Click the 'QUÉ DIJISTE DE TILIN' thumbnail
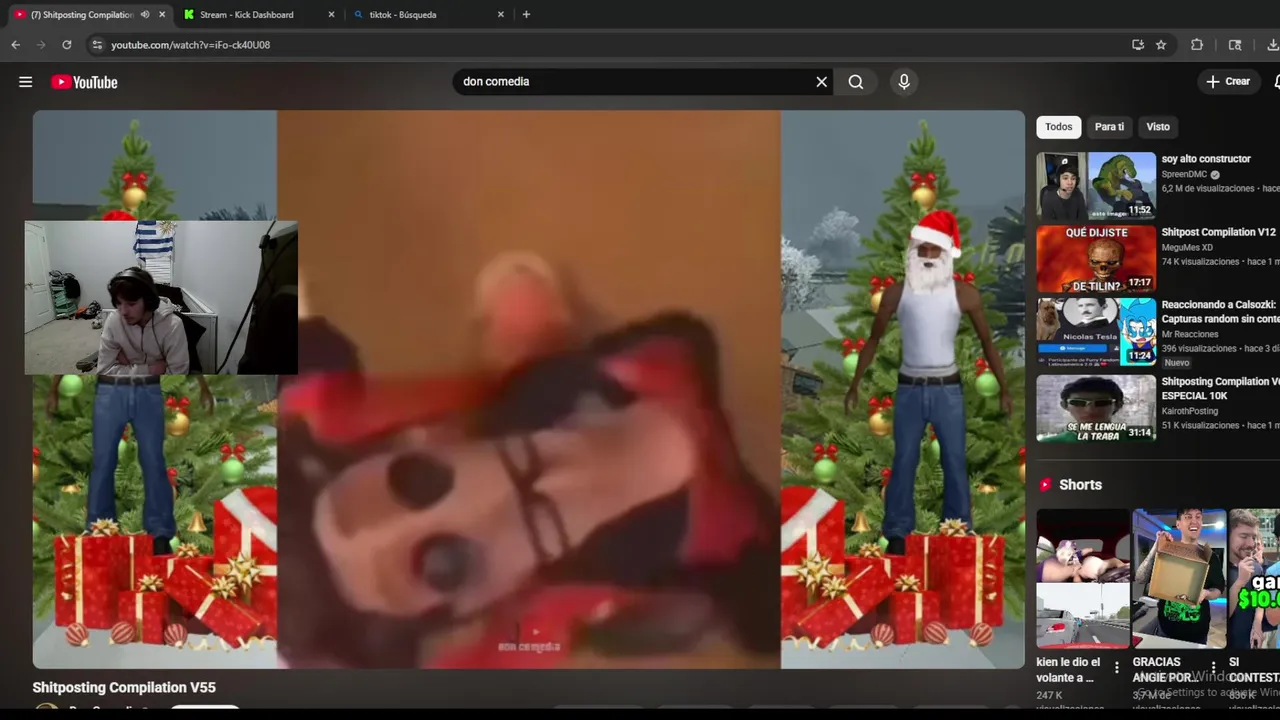Viewport: 1280px width, 720px height. [1096, 259]
